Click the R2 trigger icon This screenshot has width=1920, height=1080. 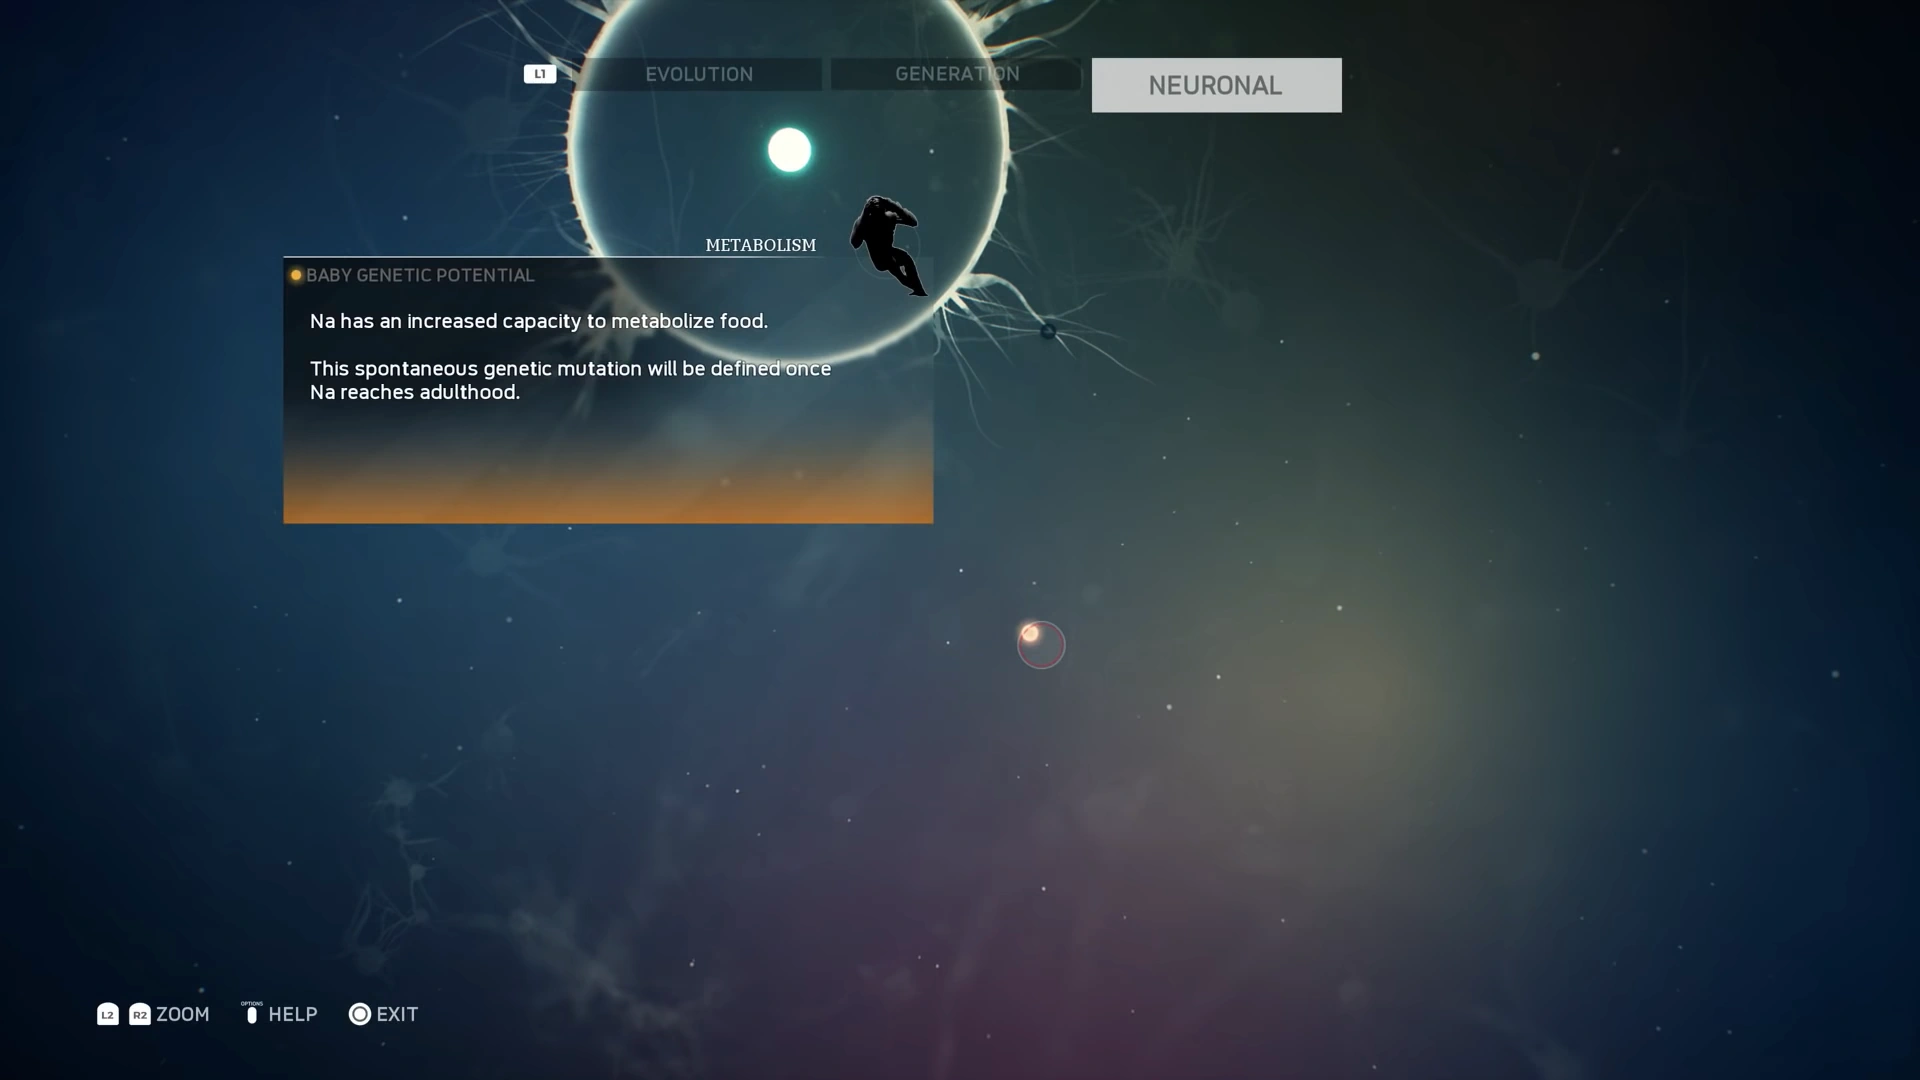(x=140, y=1014)
